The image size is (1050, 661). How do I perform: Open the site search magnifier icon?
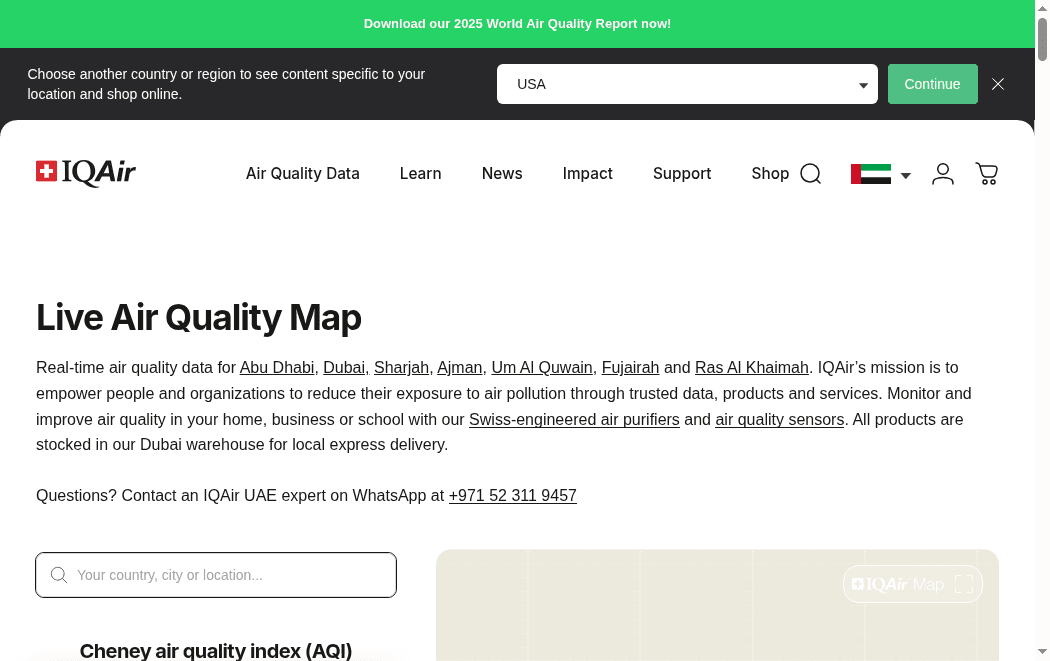(810, 173)
